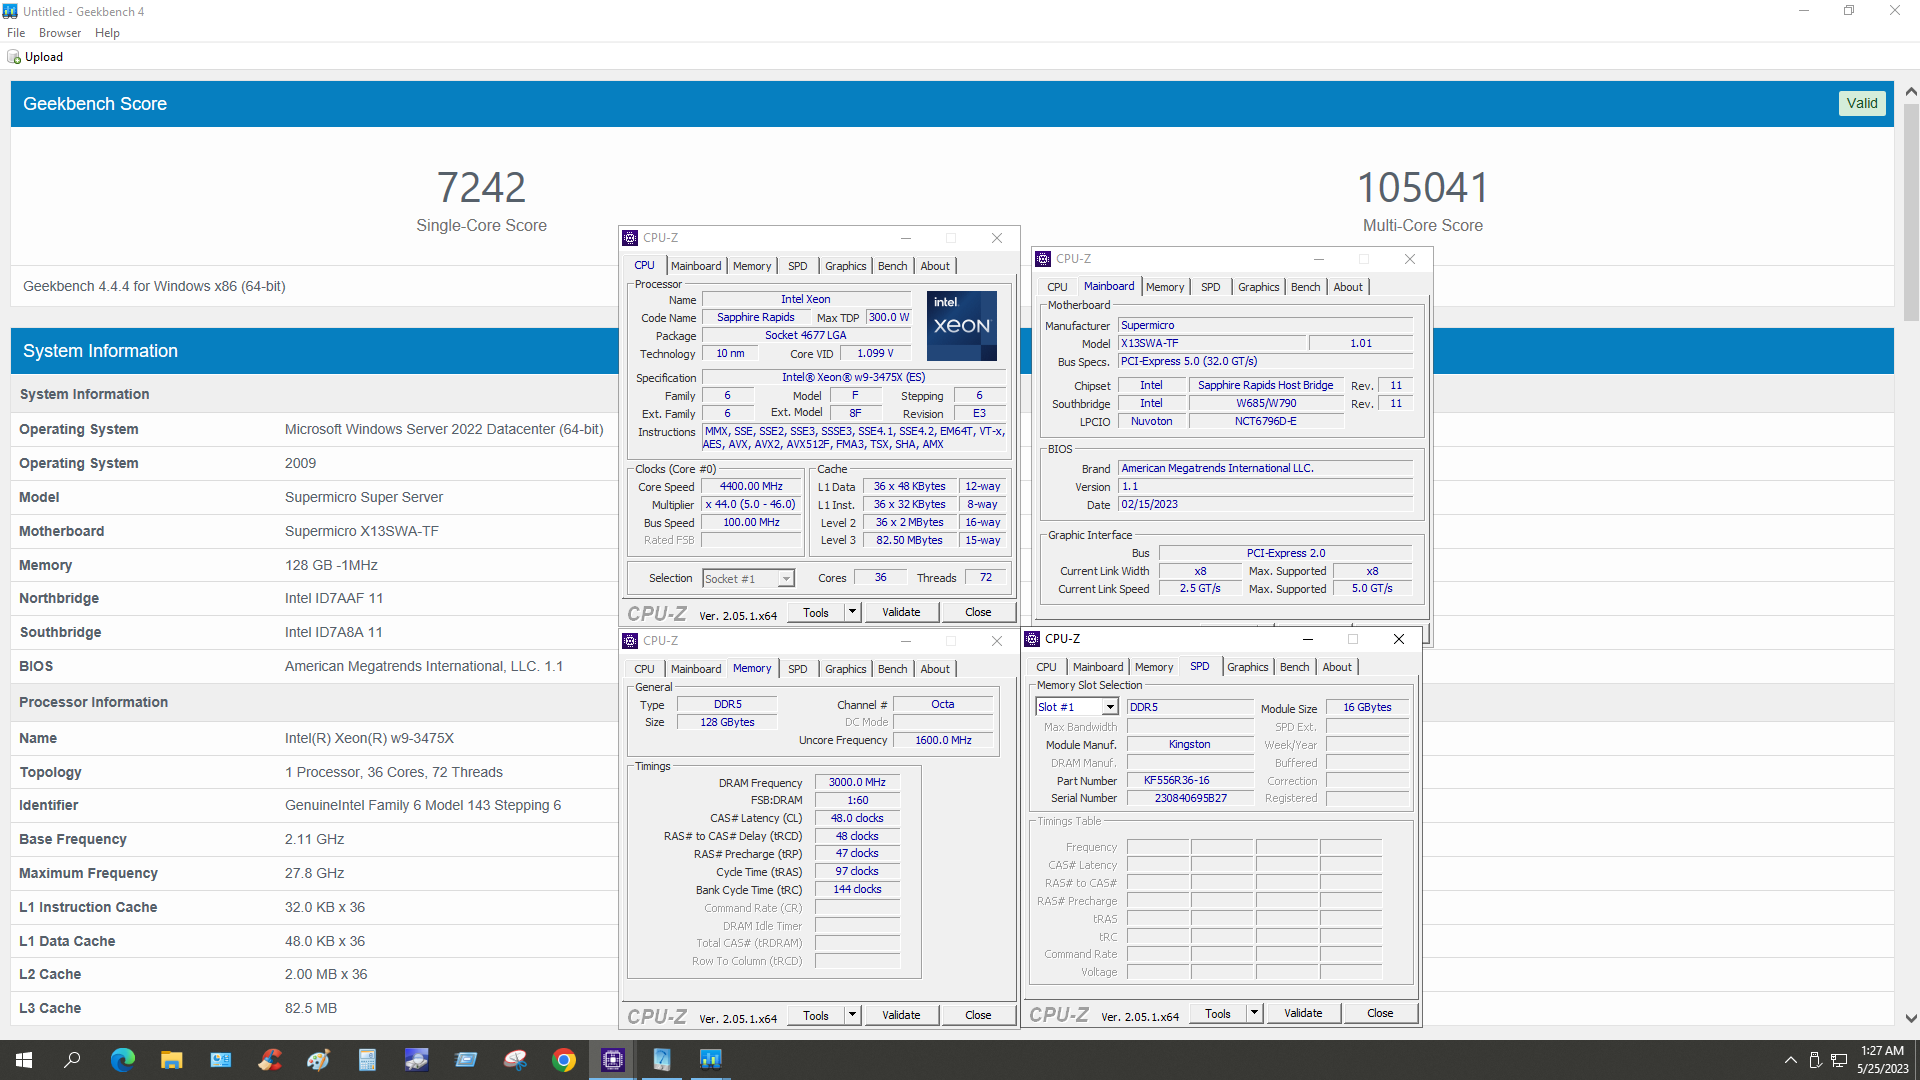Launch CCleaner from the taskbar

[270, 1060]
